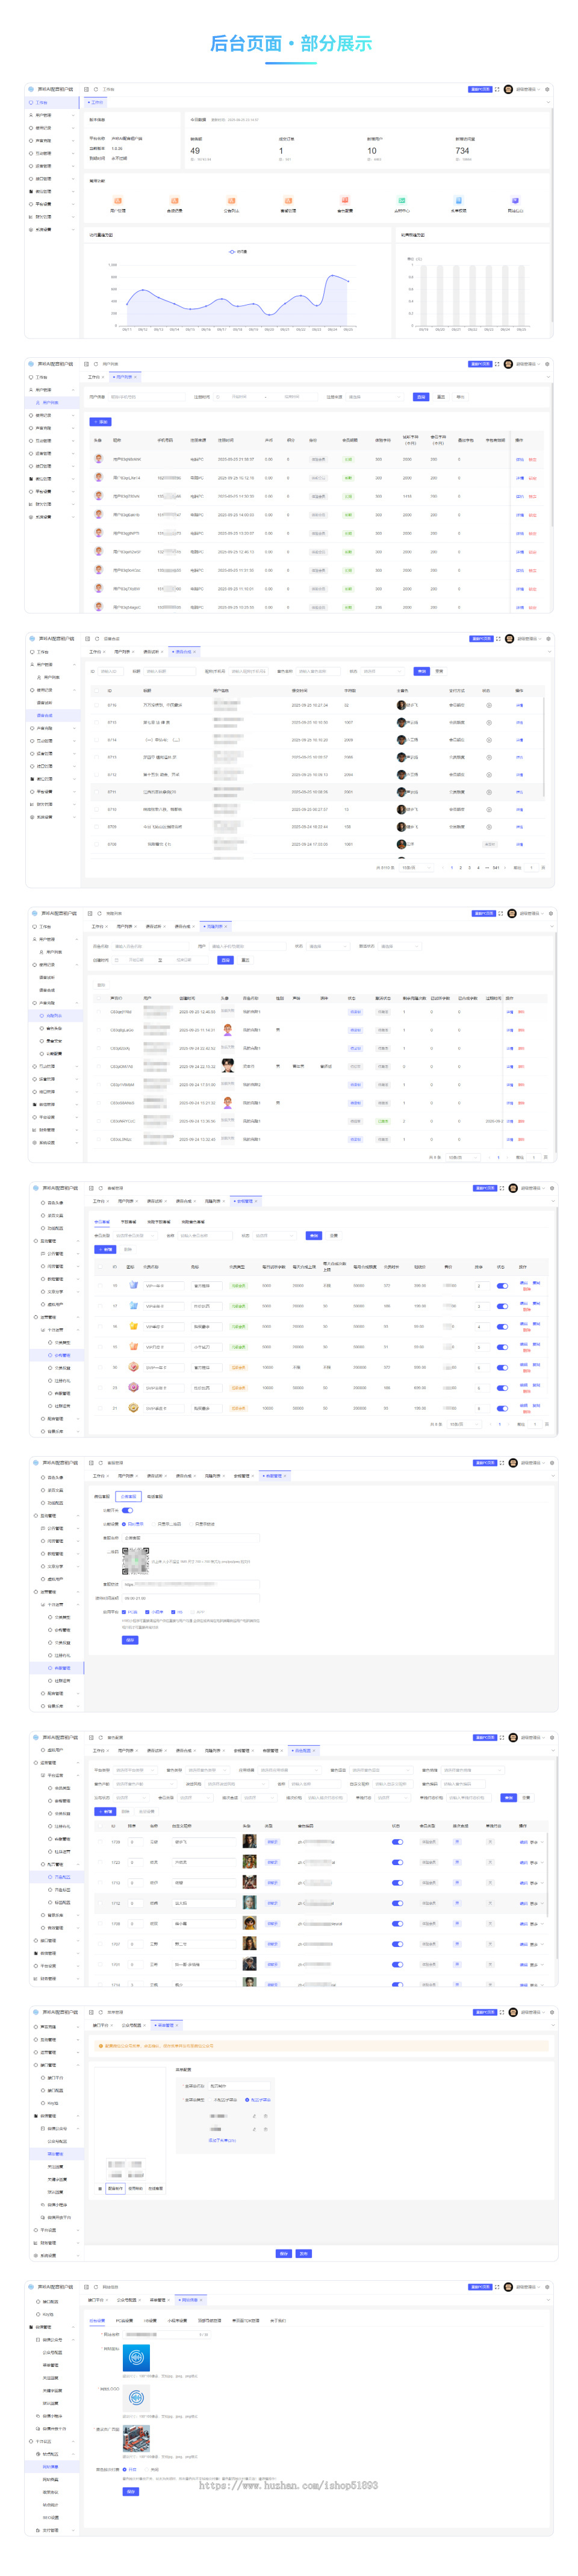Select the 开启 radio in website settings
The width and height of the screenshot is (578, 2576).
click(x=131, y=2469)
